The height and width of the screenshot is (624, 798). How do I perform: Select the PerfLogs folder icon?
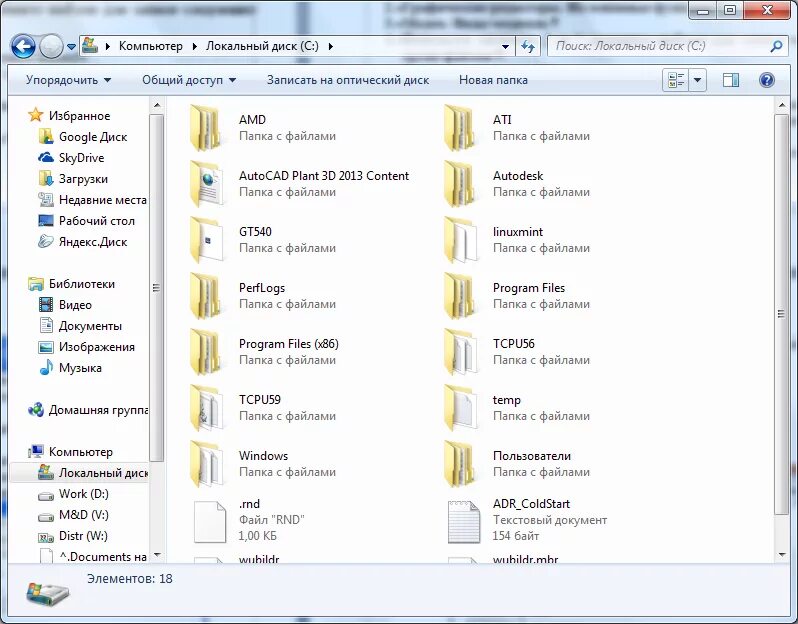click(207, 296)
